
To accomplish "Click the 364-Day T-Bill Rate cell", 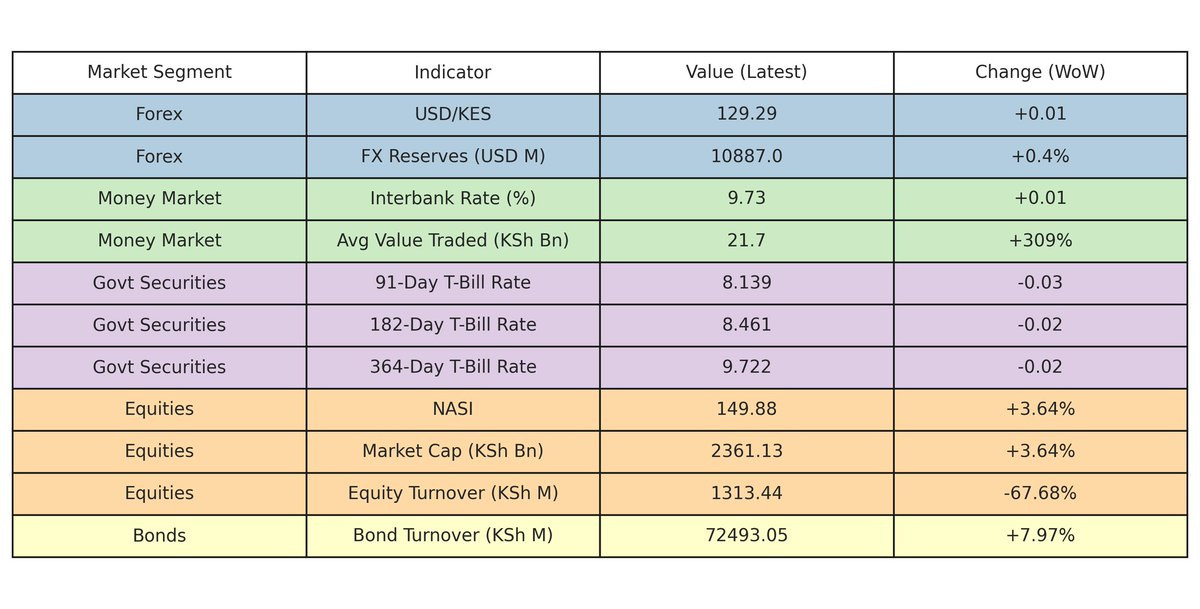I will click(453, 367).
